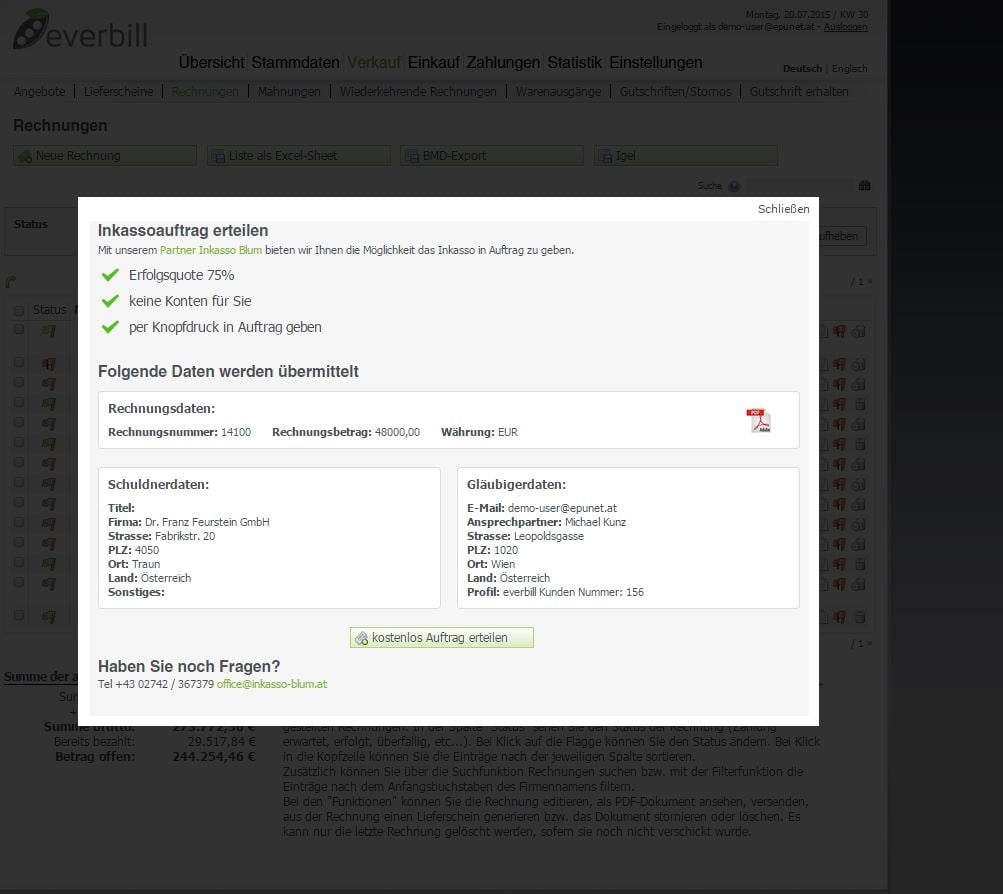The width and height of the screenshot is (1003, 894).
Task: Switch to the Gutschriften/Stornos tab
Action: 675,91
